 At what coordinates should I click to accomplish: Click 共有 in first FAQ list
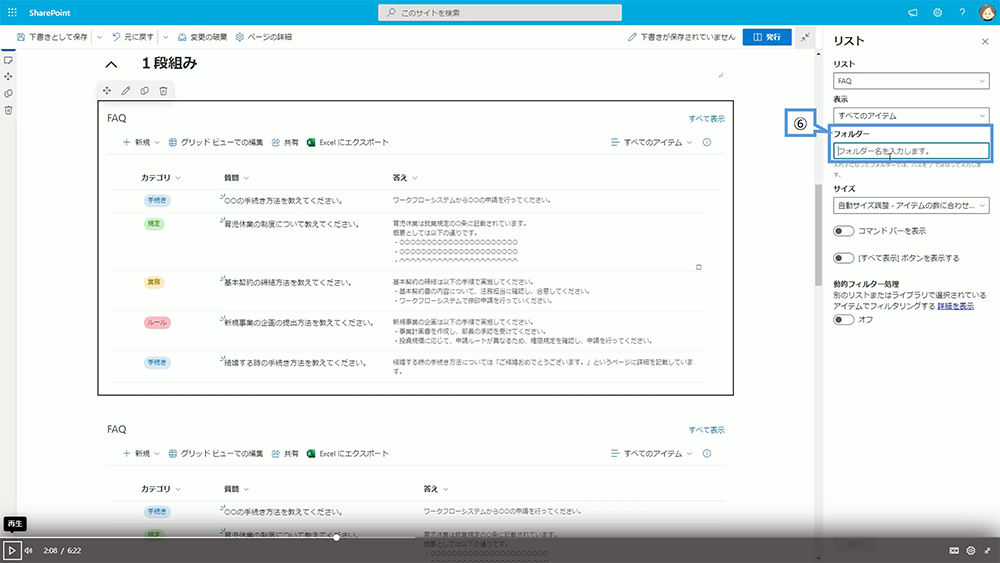tap(285, 142)
